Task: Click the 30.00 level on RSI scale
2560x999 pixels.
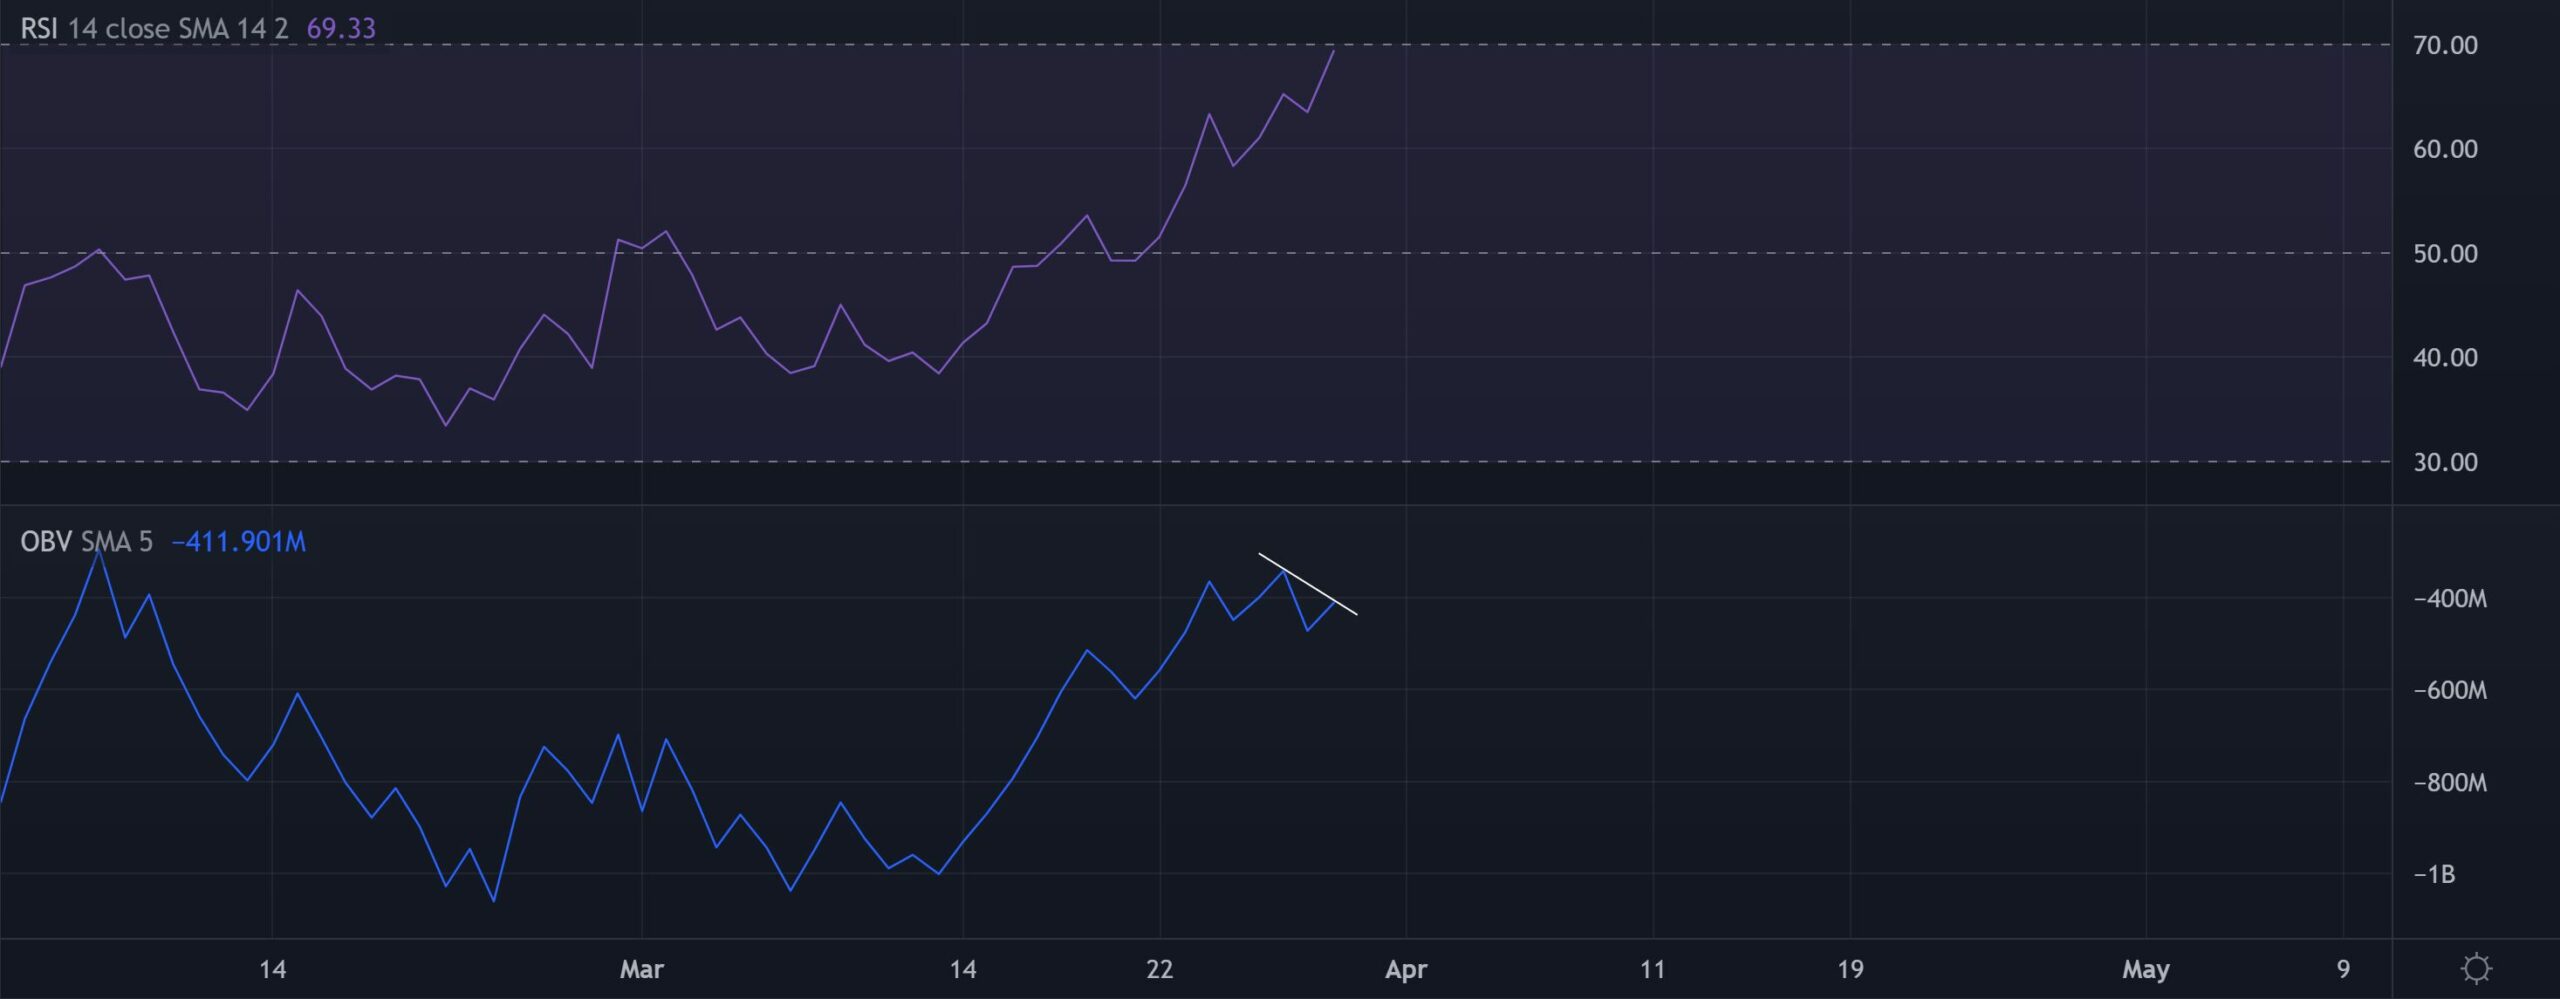Action: (2445, 462)
